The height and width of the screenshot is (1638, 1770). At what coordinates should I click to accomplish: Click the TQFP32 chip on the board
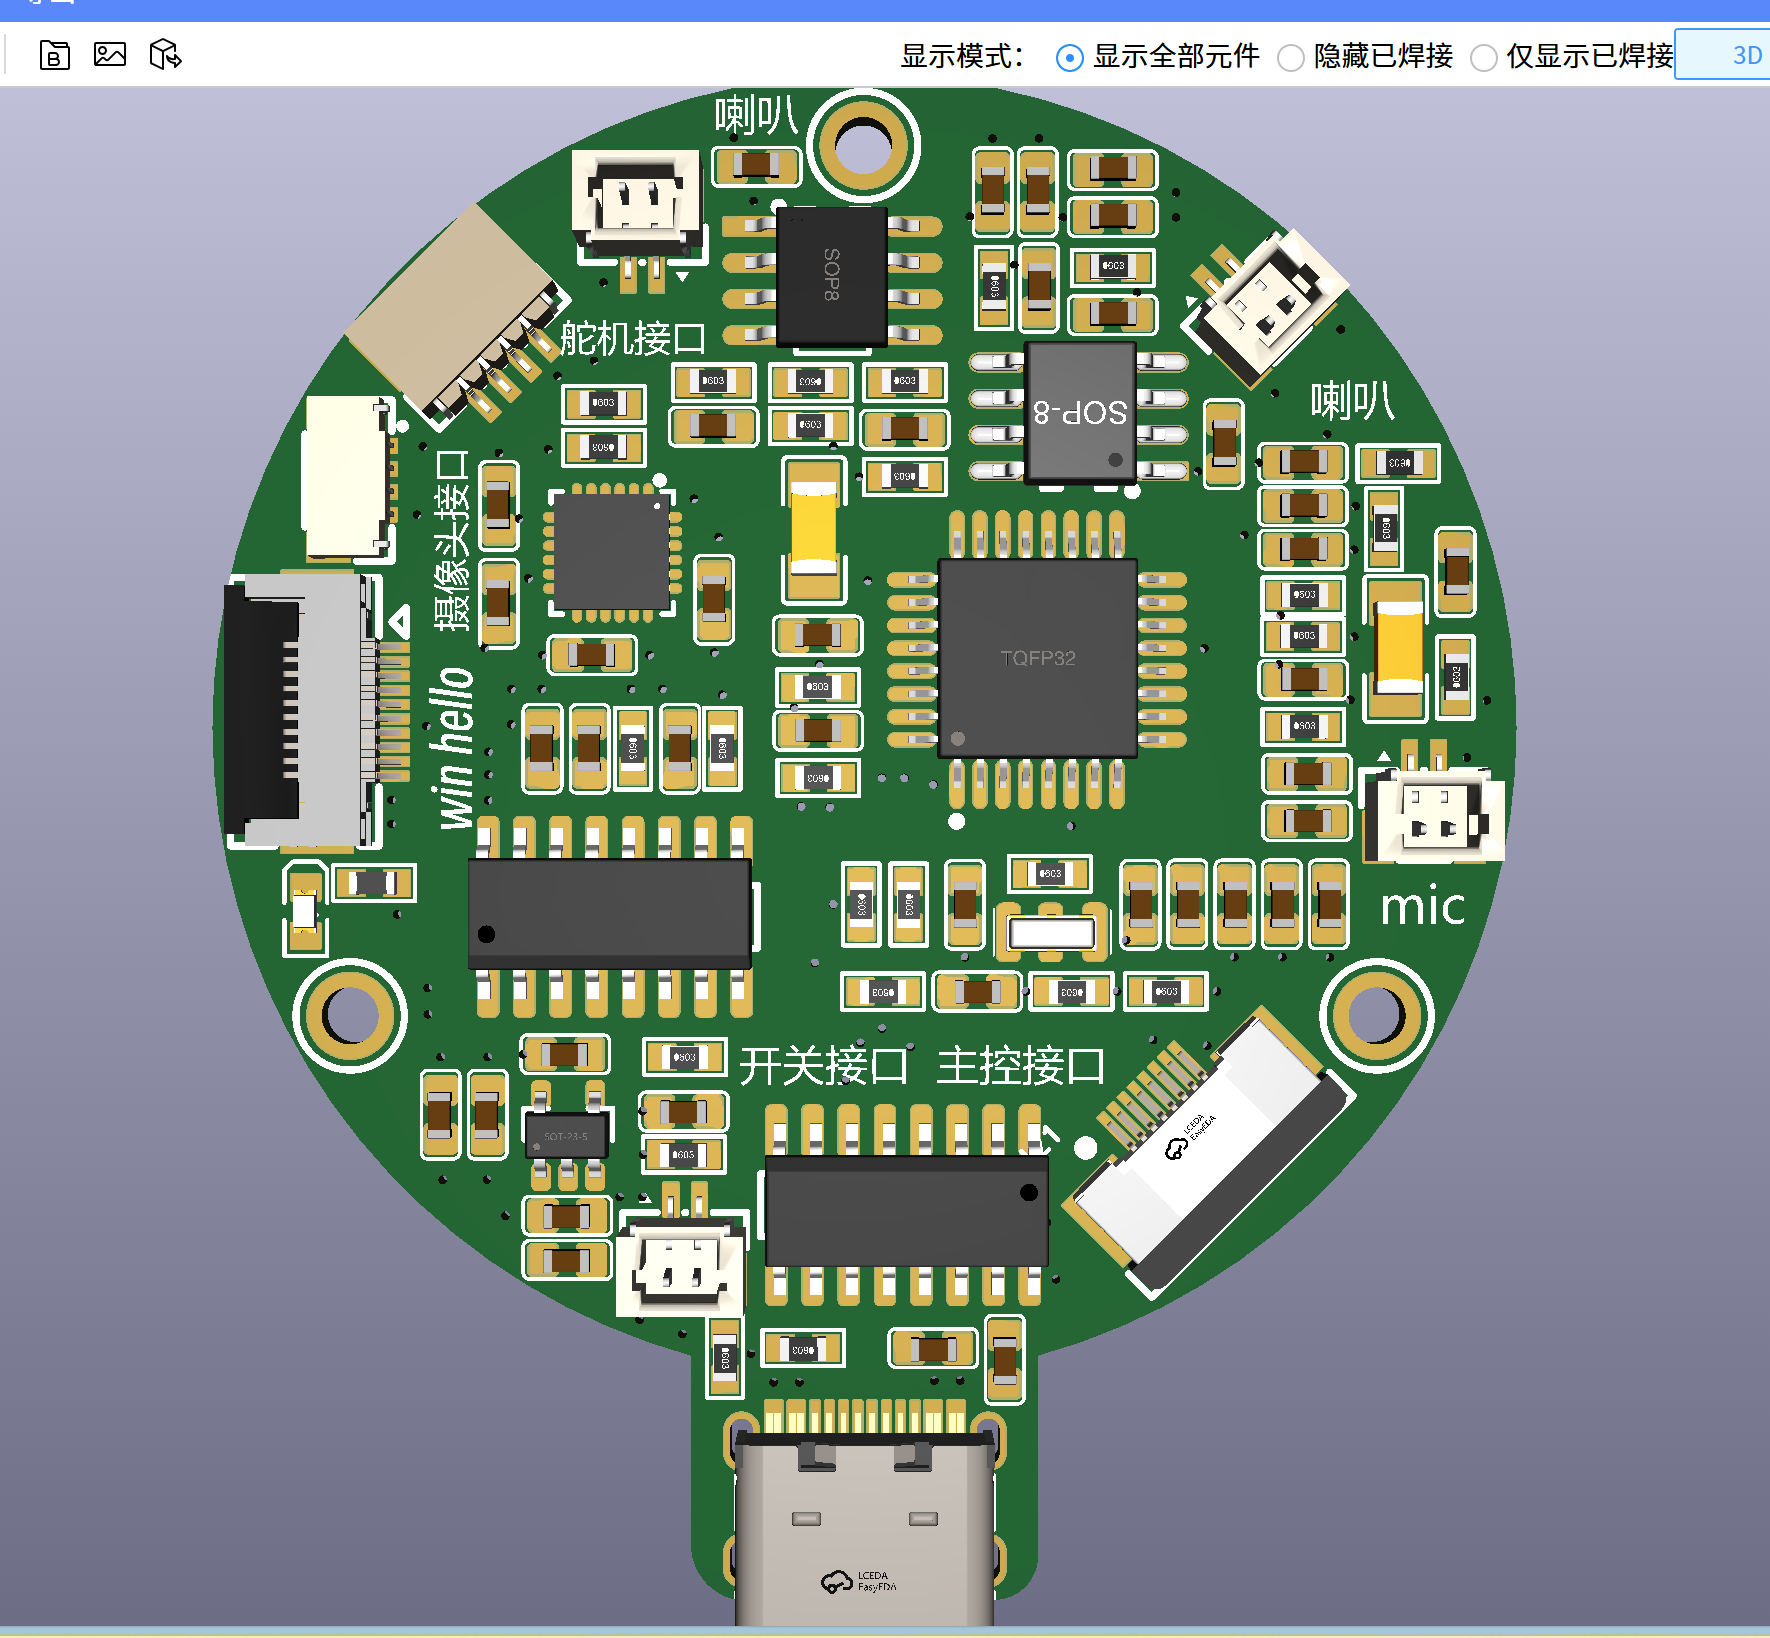coord(1038,658)
